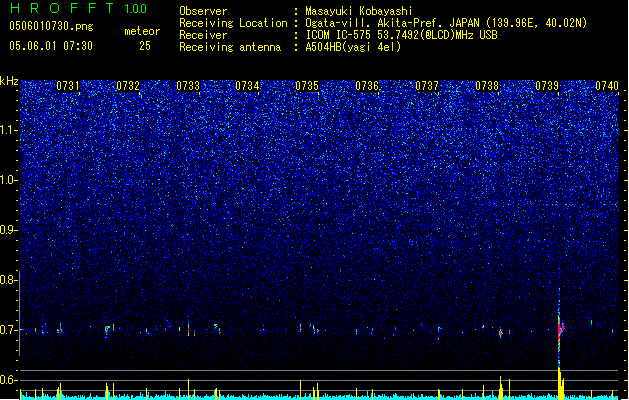Click the HROFFT 1.0.0 title text

tap(79, 8)
